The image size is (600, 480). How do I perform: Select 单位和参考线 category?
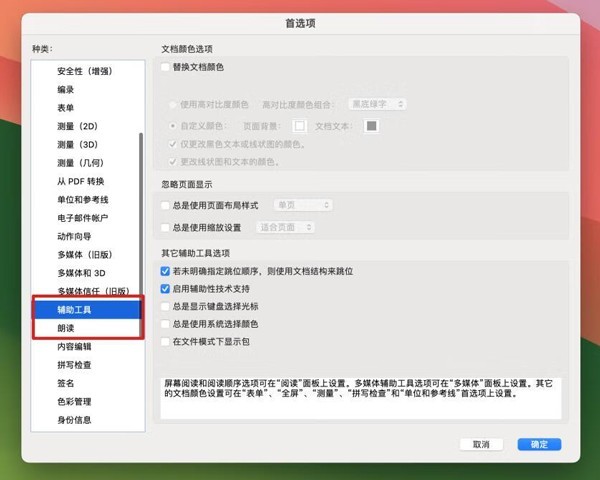click(x=88, y=200)
